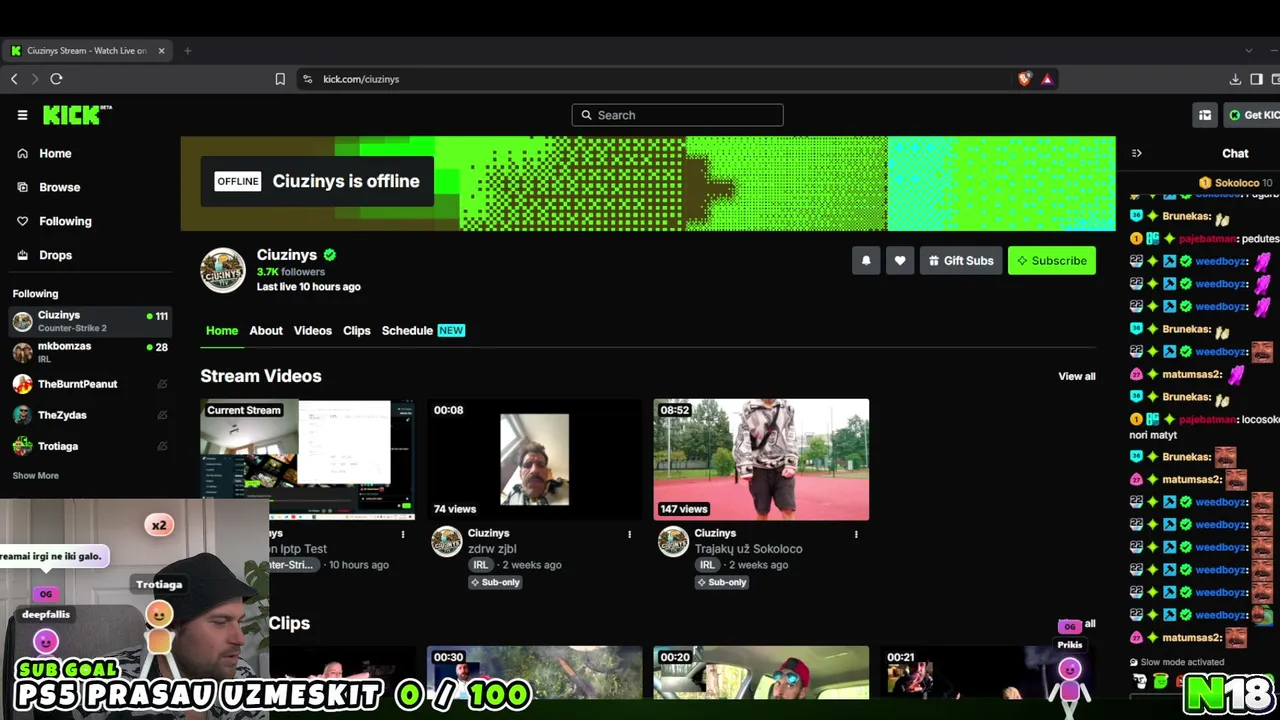Open the Kick store icon button
This screenshot has height=720, width=1280.
[x=1205, y=115]
